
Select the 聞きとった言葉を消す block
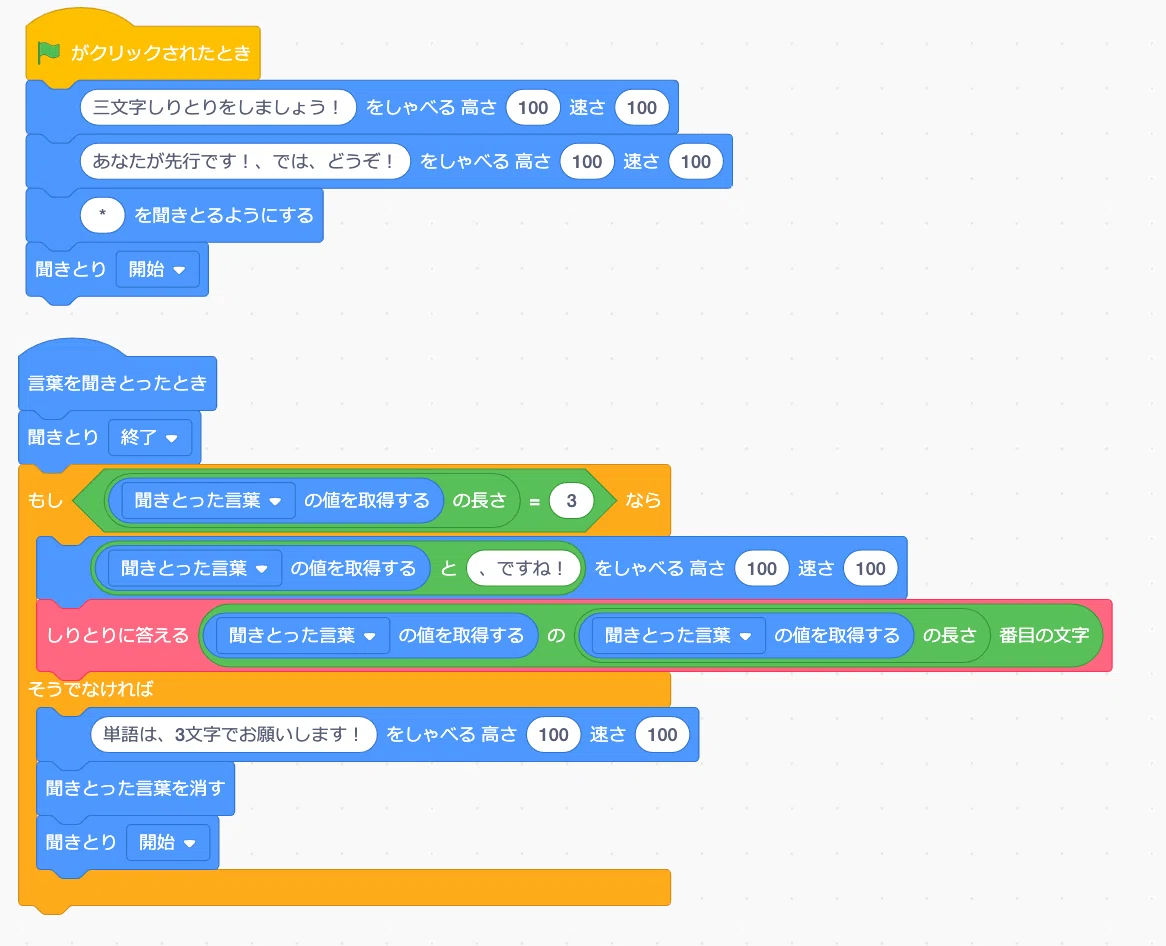[x=135, y=788]
